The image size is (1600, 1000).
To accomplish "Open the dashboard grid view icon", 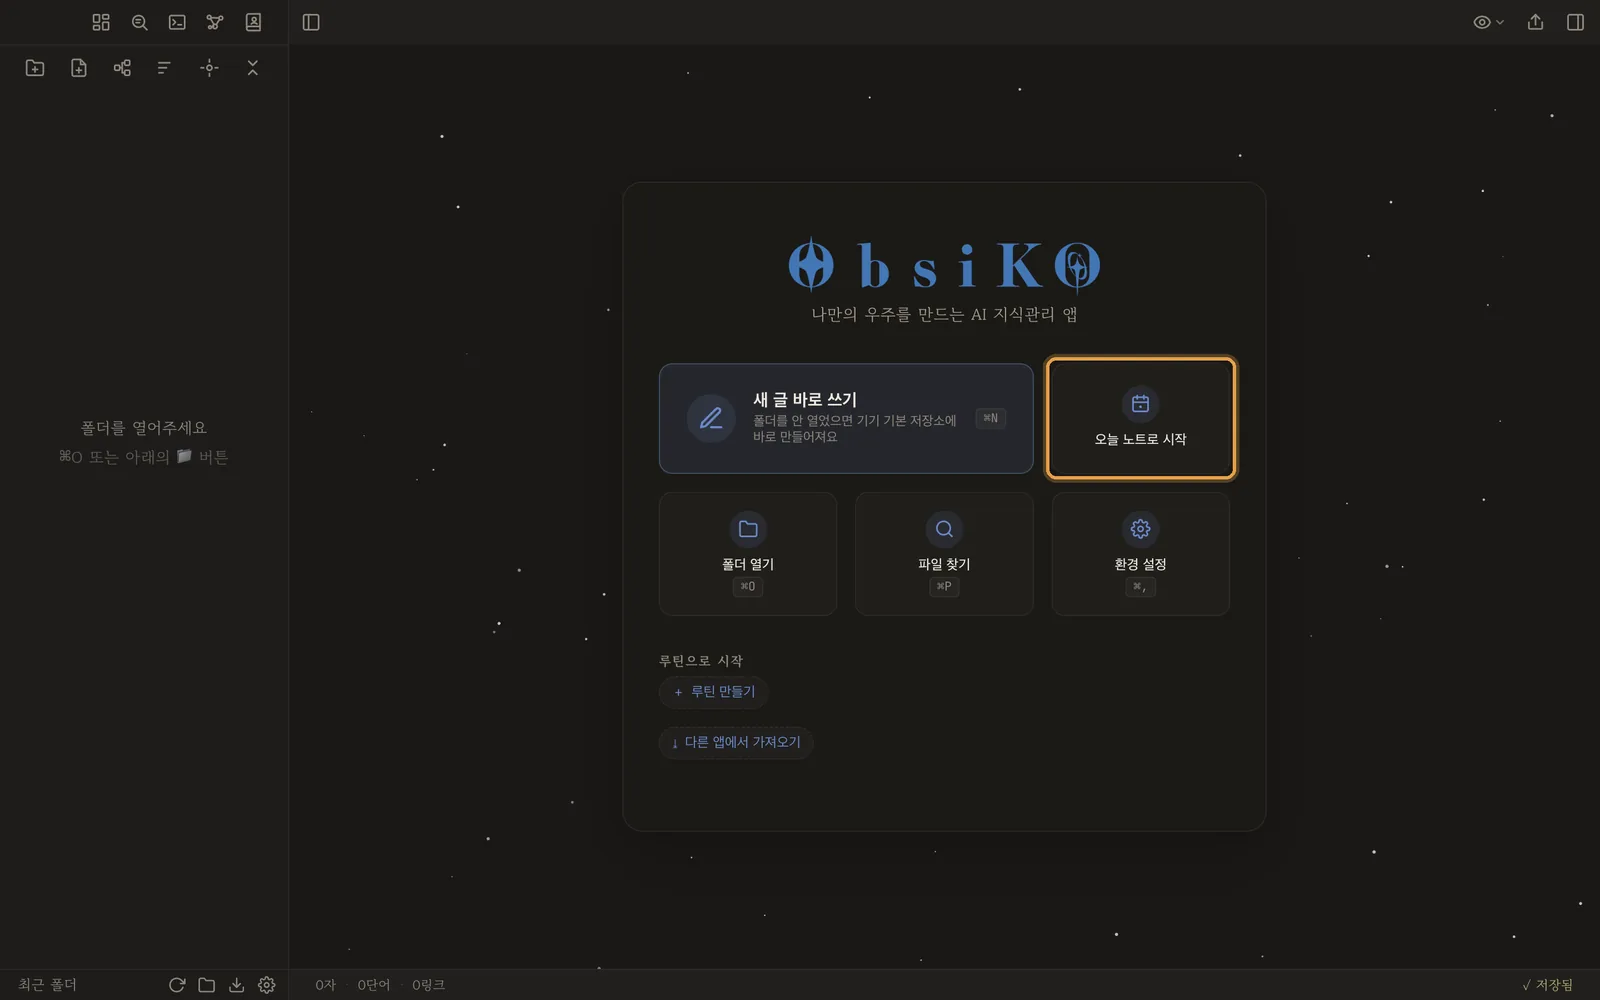I will (x=101, y=22).
